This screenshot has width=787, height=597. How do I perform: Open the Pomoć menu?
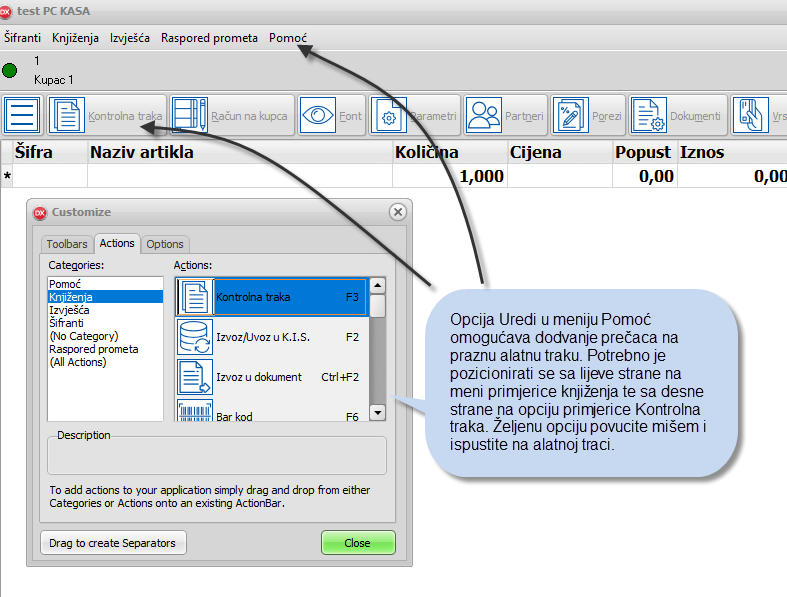click(288, 38)
